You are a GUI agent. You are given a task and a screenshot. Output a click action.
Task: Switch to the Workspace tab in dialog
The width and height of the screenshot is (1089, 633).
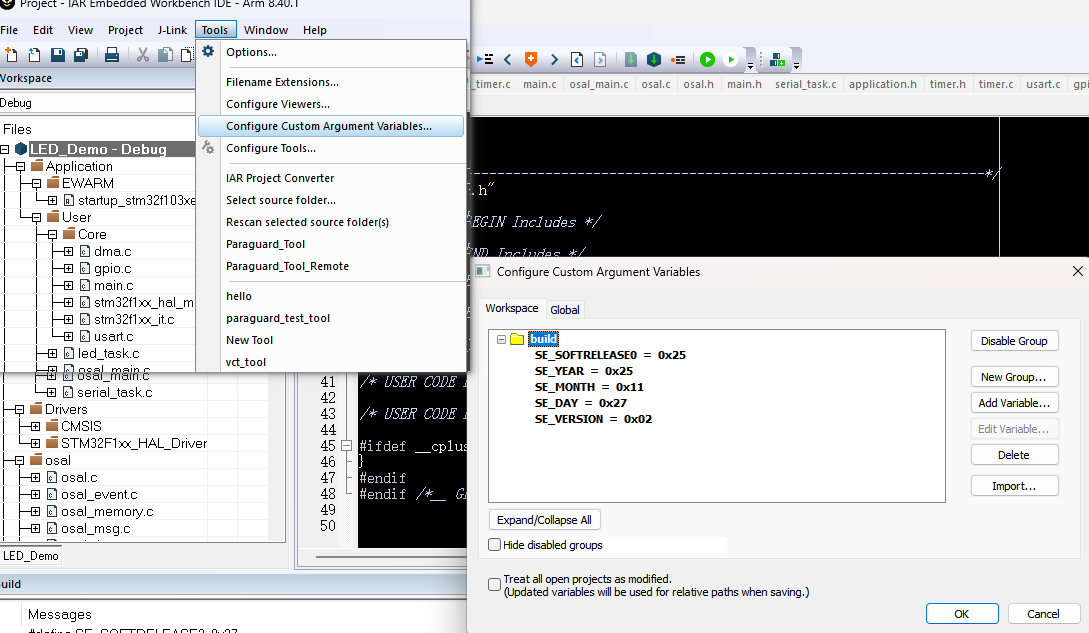(x=512, y=308)
